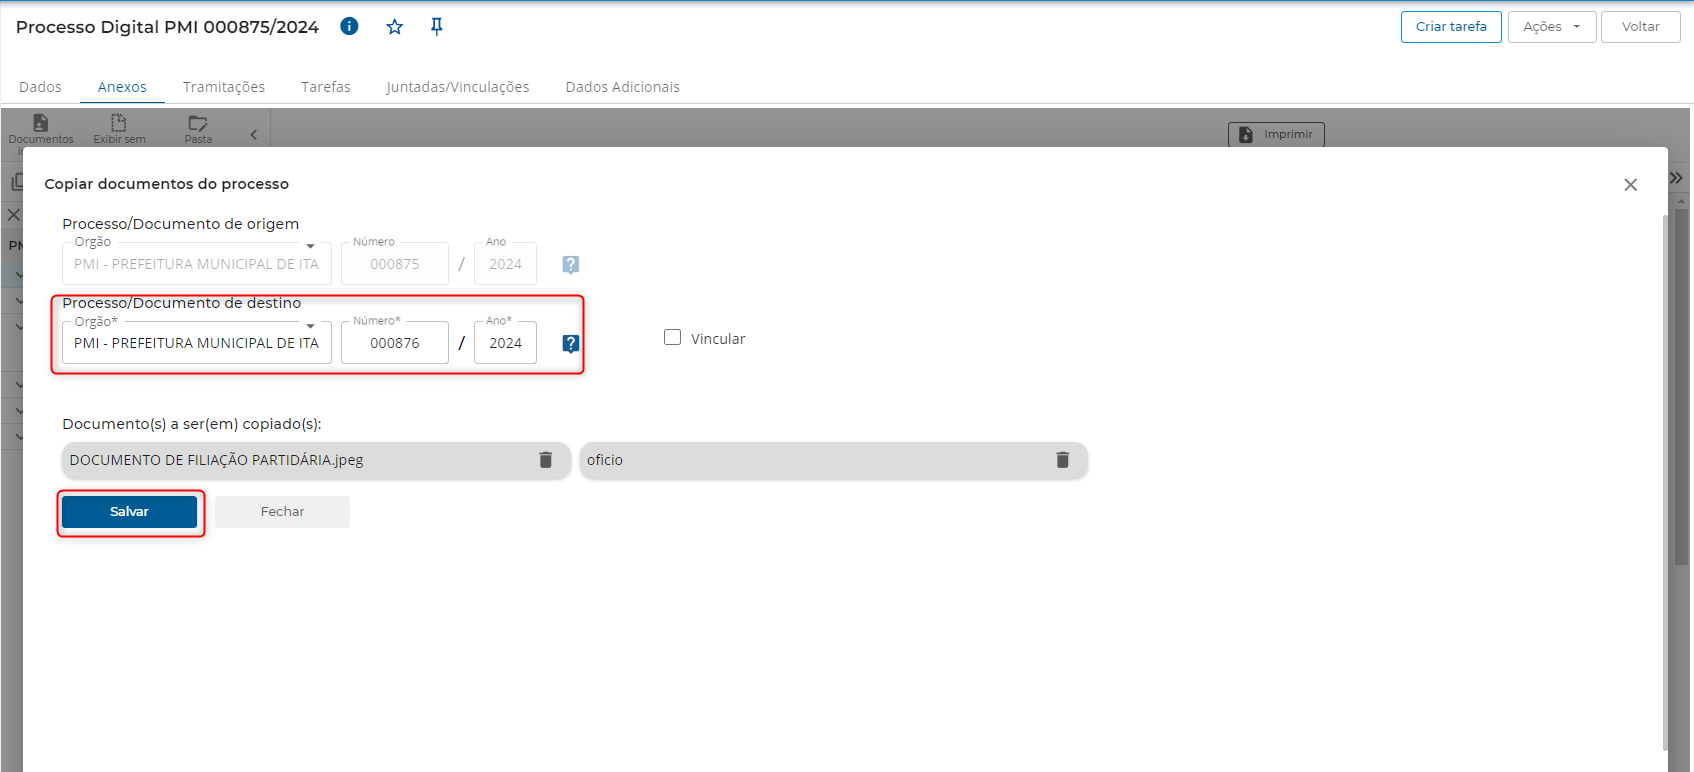Screen dimensions: 1694x772
Task: Click the process info icon
Action: pyautogui.click(x=349, y=27)
